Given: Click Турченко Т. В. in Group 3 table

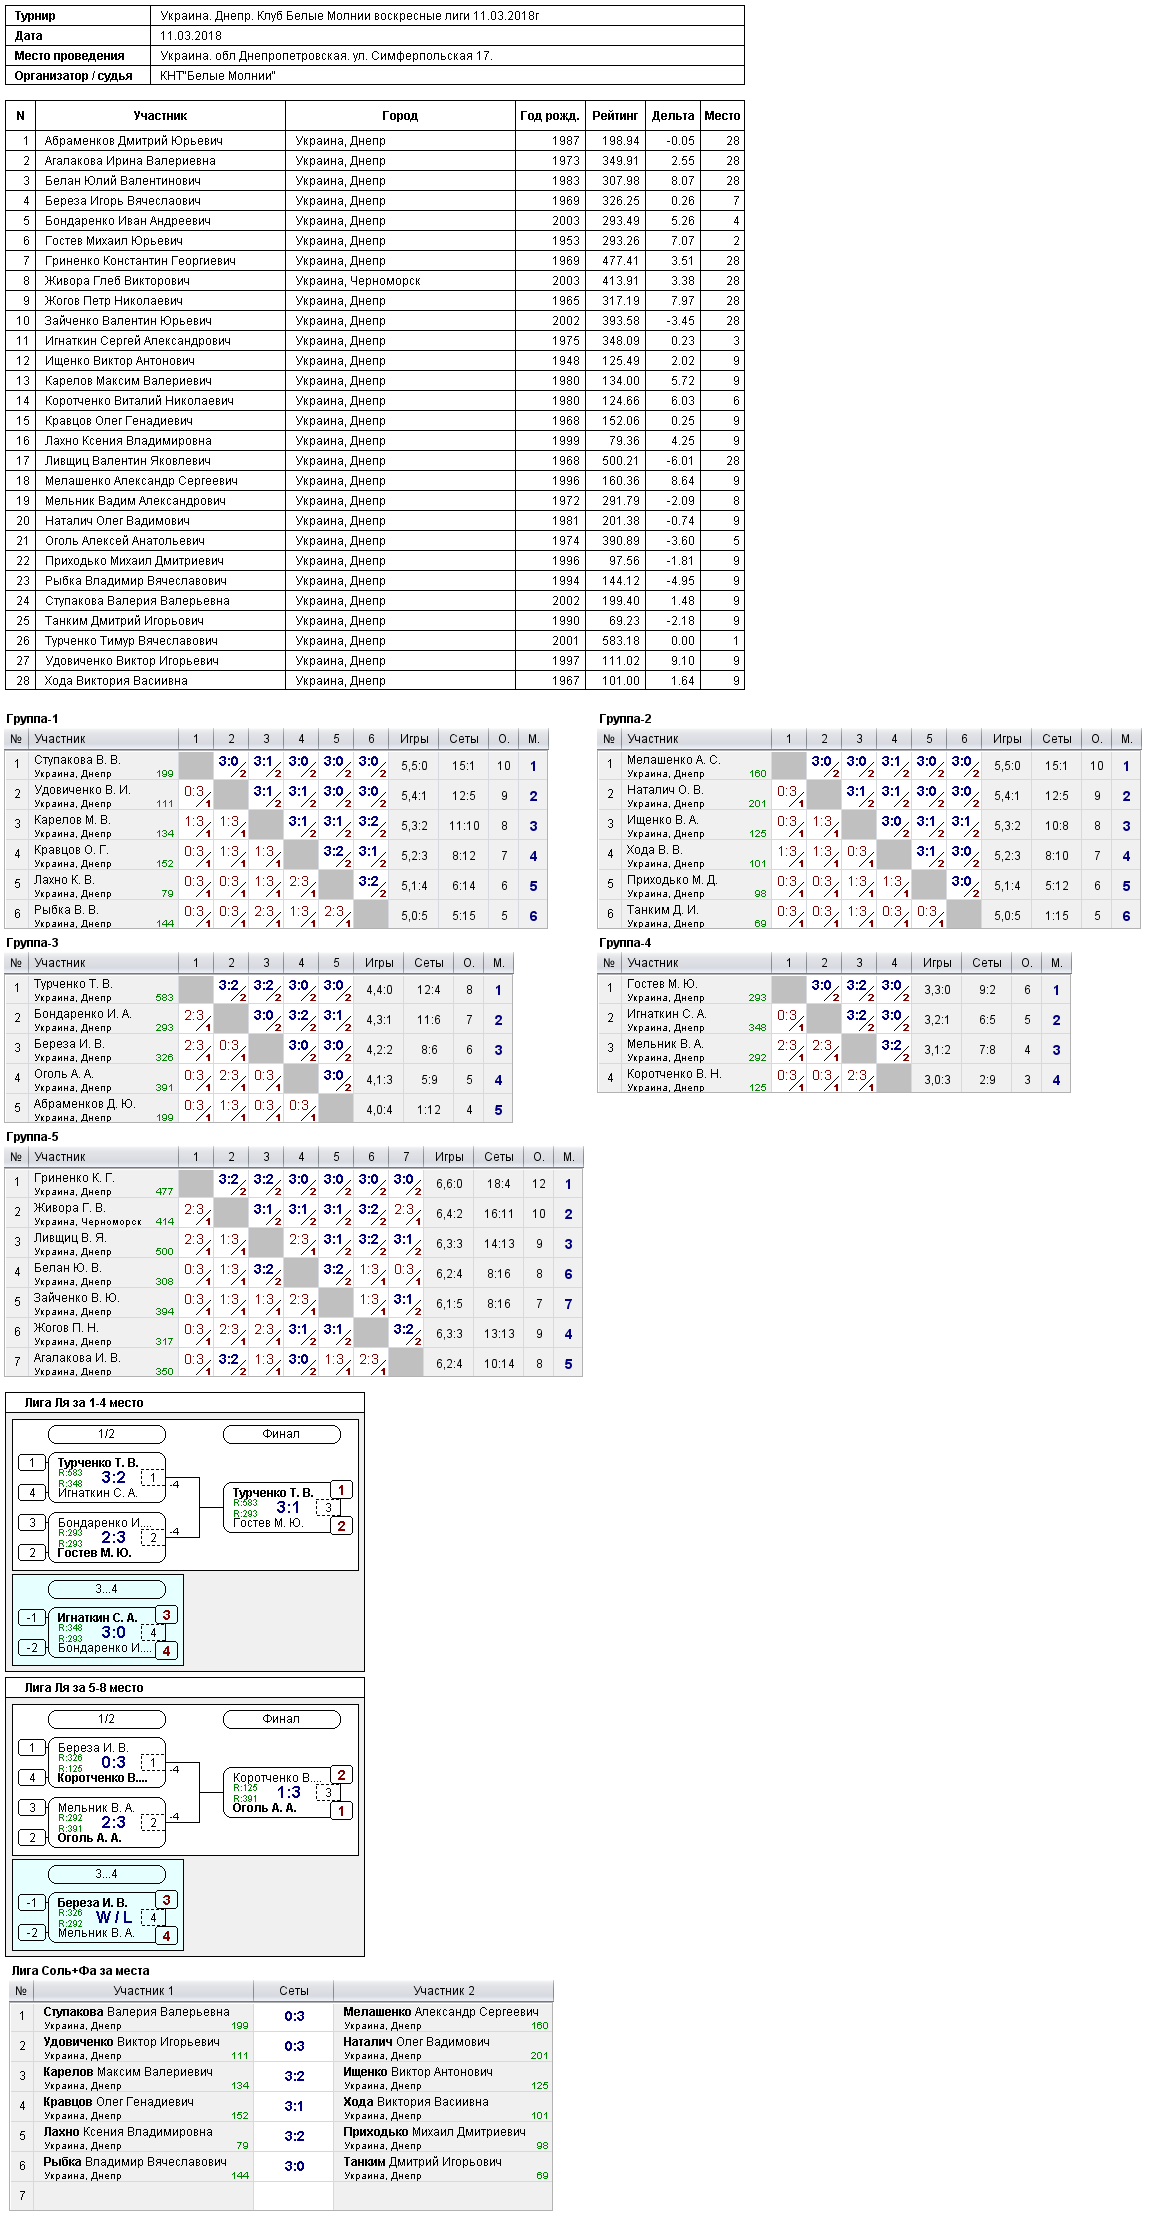Looking at the screenshot, I should coord(73,984).
